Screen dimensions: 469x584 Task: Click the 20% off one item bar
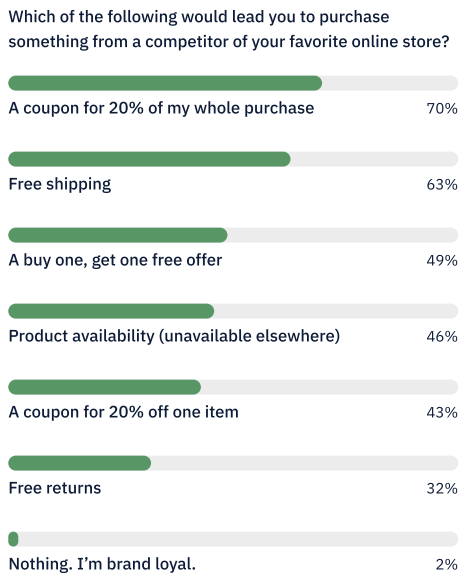pos(105,387)
